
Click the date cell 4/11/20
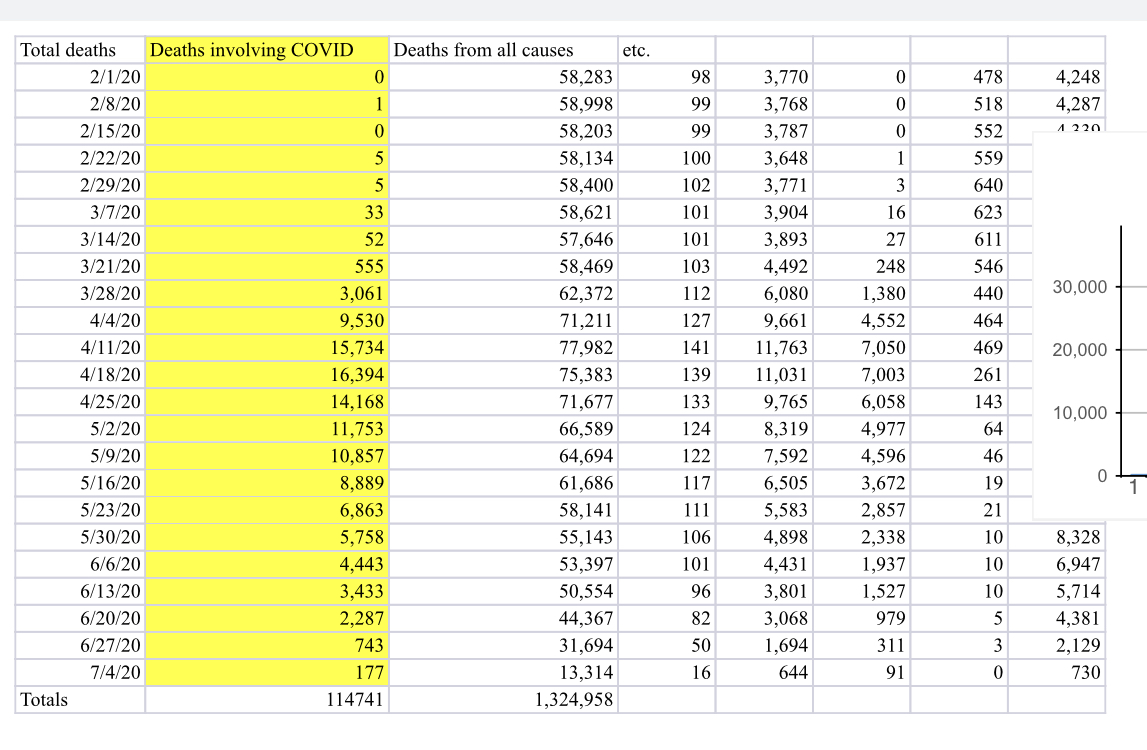(x=80, y=348)
